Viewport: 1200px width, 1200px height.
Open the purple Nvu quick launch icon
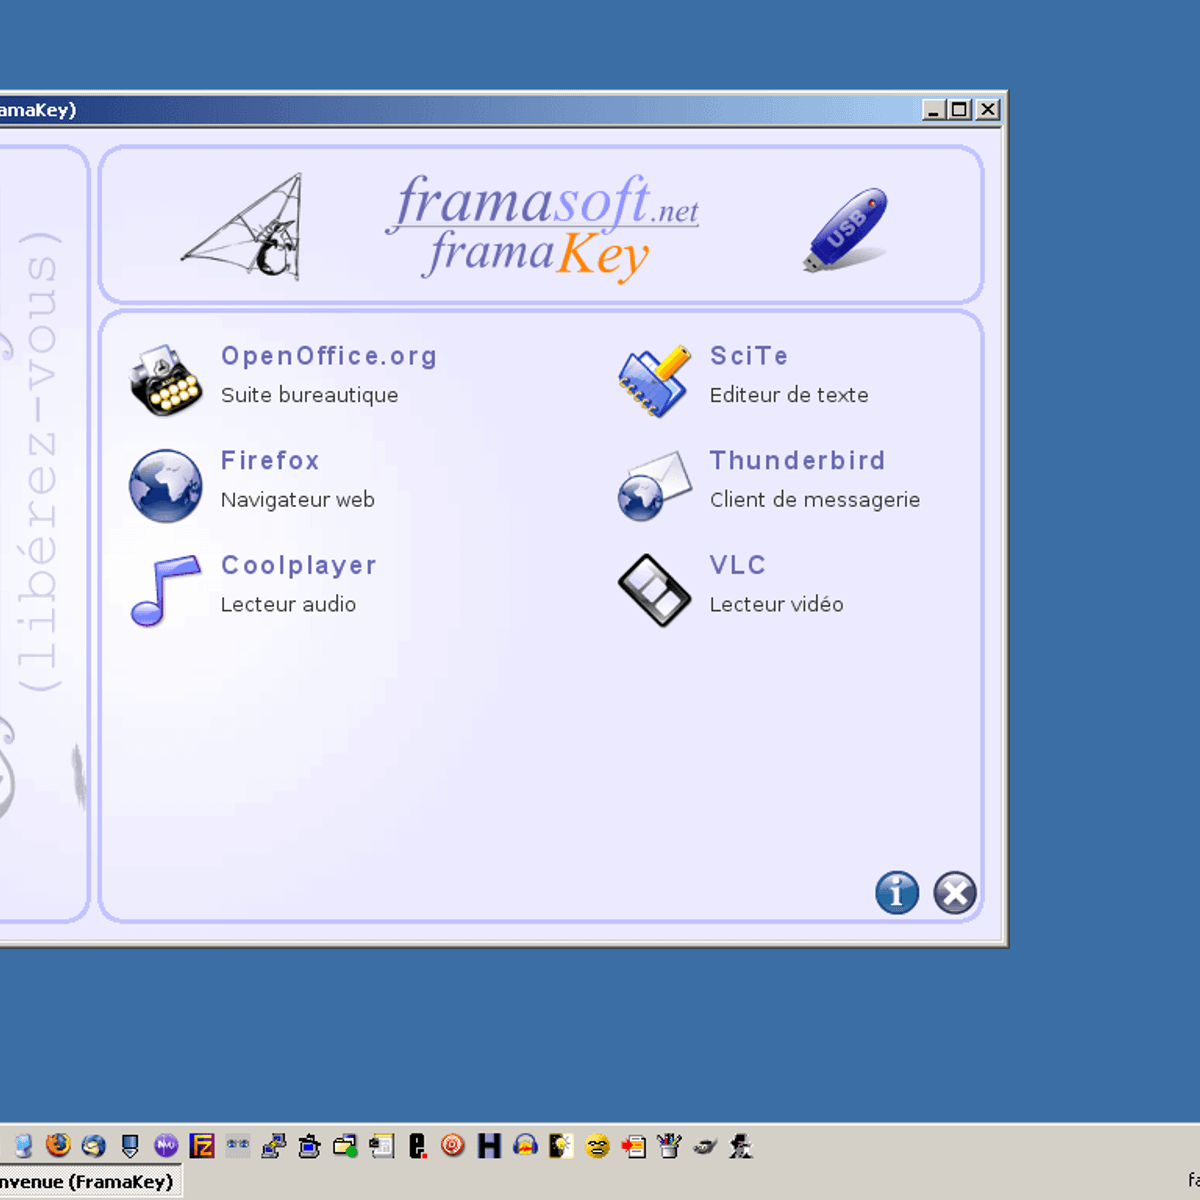pos(166,1145)
